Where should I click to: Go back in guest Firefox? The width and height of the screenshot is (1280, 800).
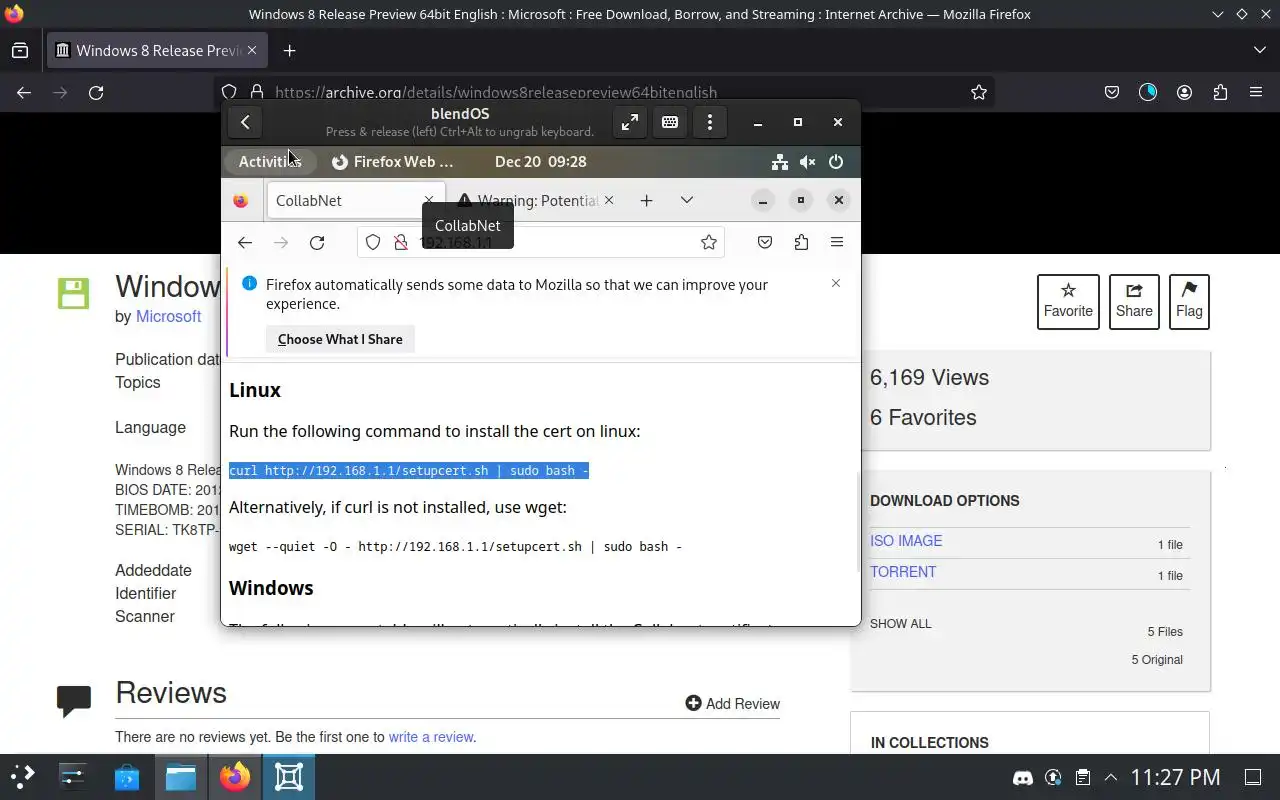coord(245,242)
